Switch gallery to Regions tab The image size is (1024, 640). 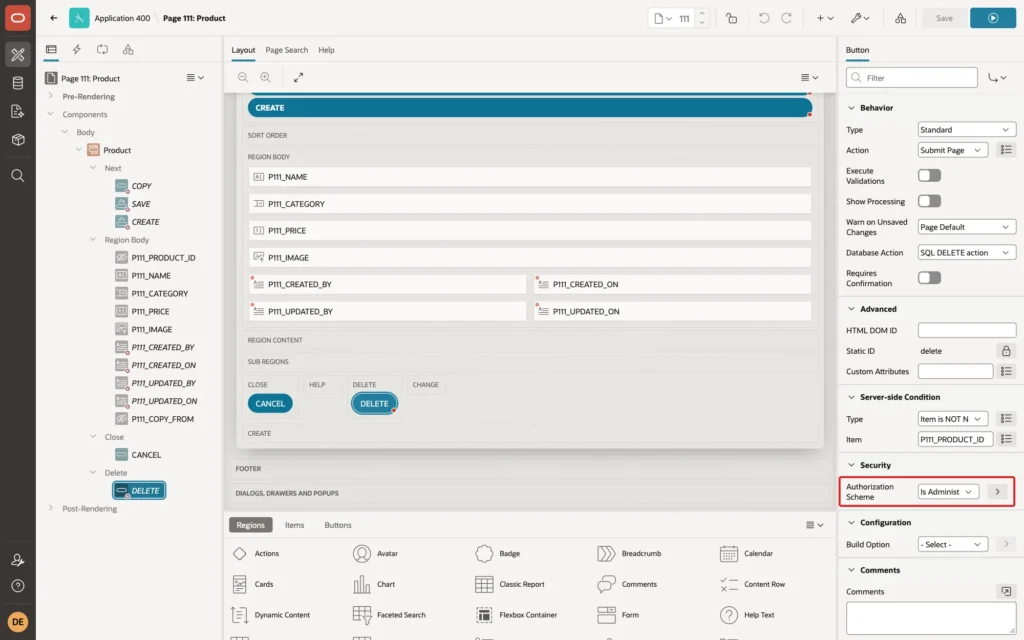point(250,525)
